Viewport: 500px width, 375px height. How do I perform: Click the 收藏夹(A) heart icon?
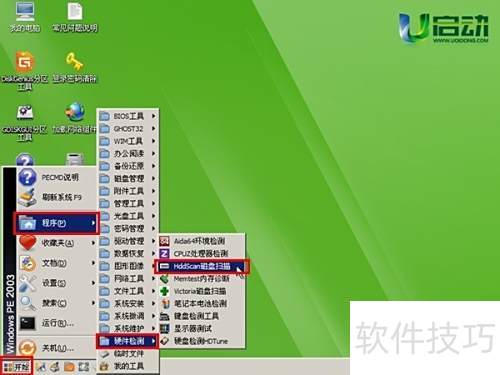27,243
